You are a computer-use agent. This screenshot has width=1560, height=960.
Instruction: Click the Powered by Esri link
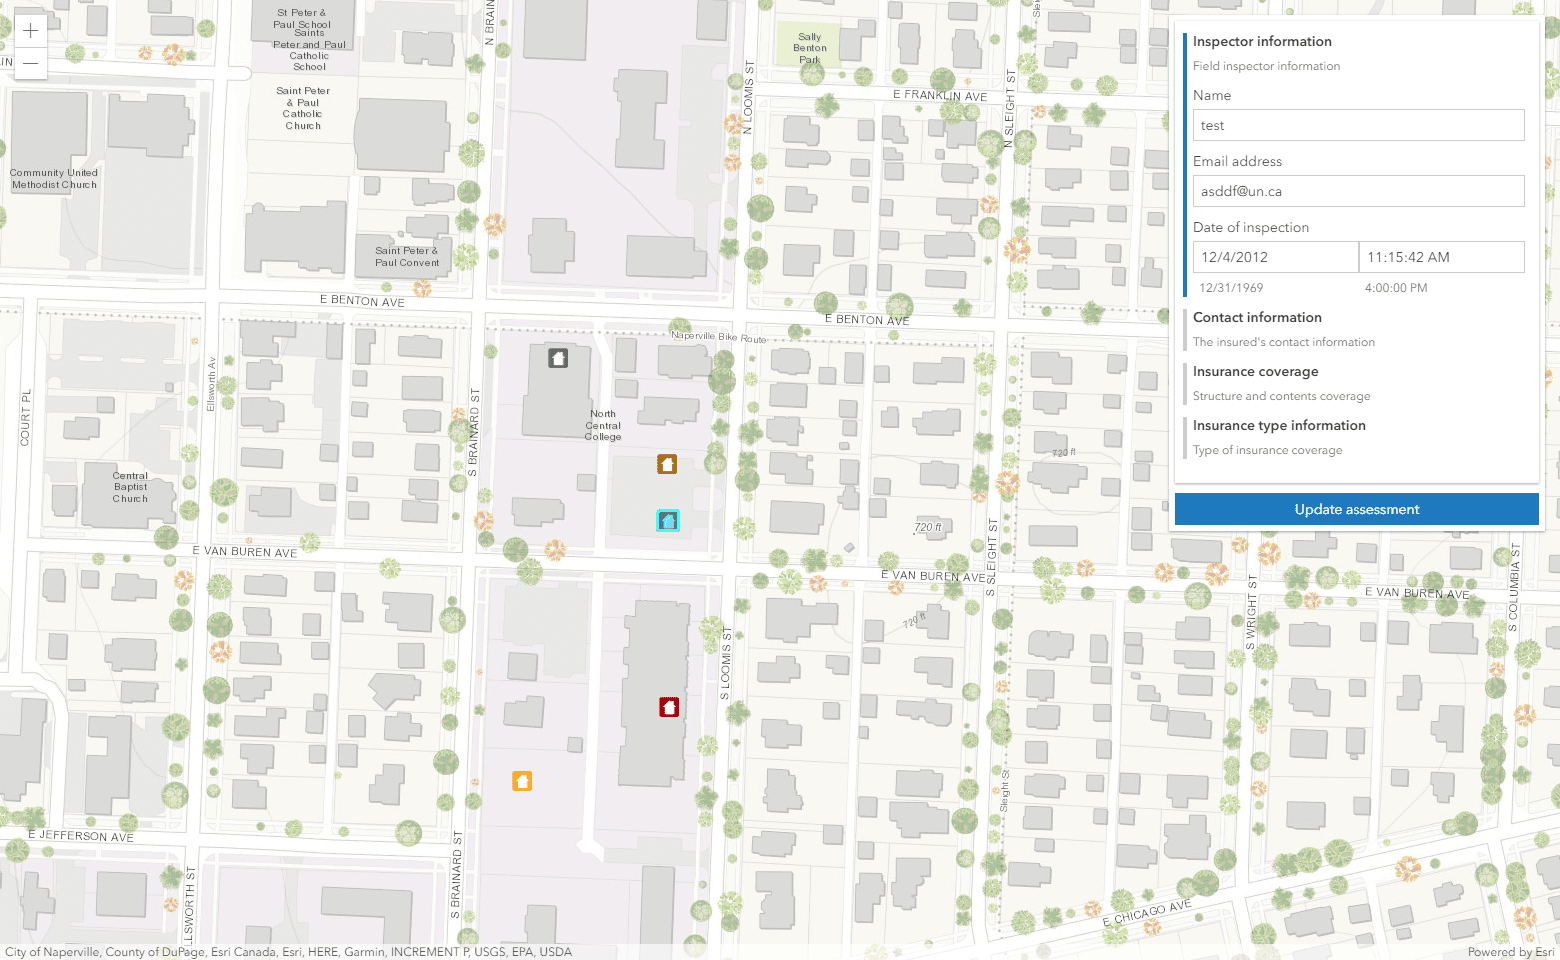pyautogui.click(x=1510, y=952)
